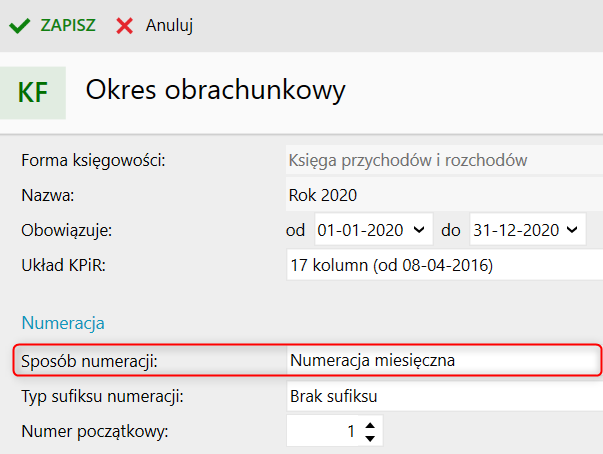Open the Typ sufiksu numeracji dropdown
This screenshot has height=454, width=603.
tap(445, 396)
